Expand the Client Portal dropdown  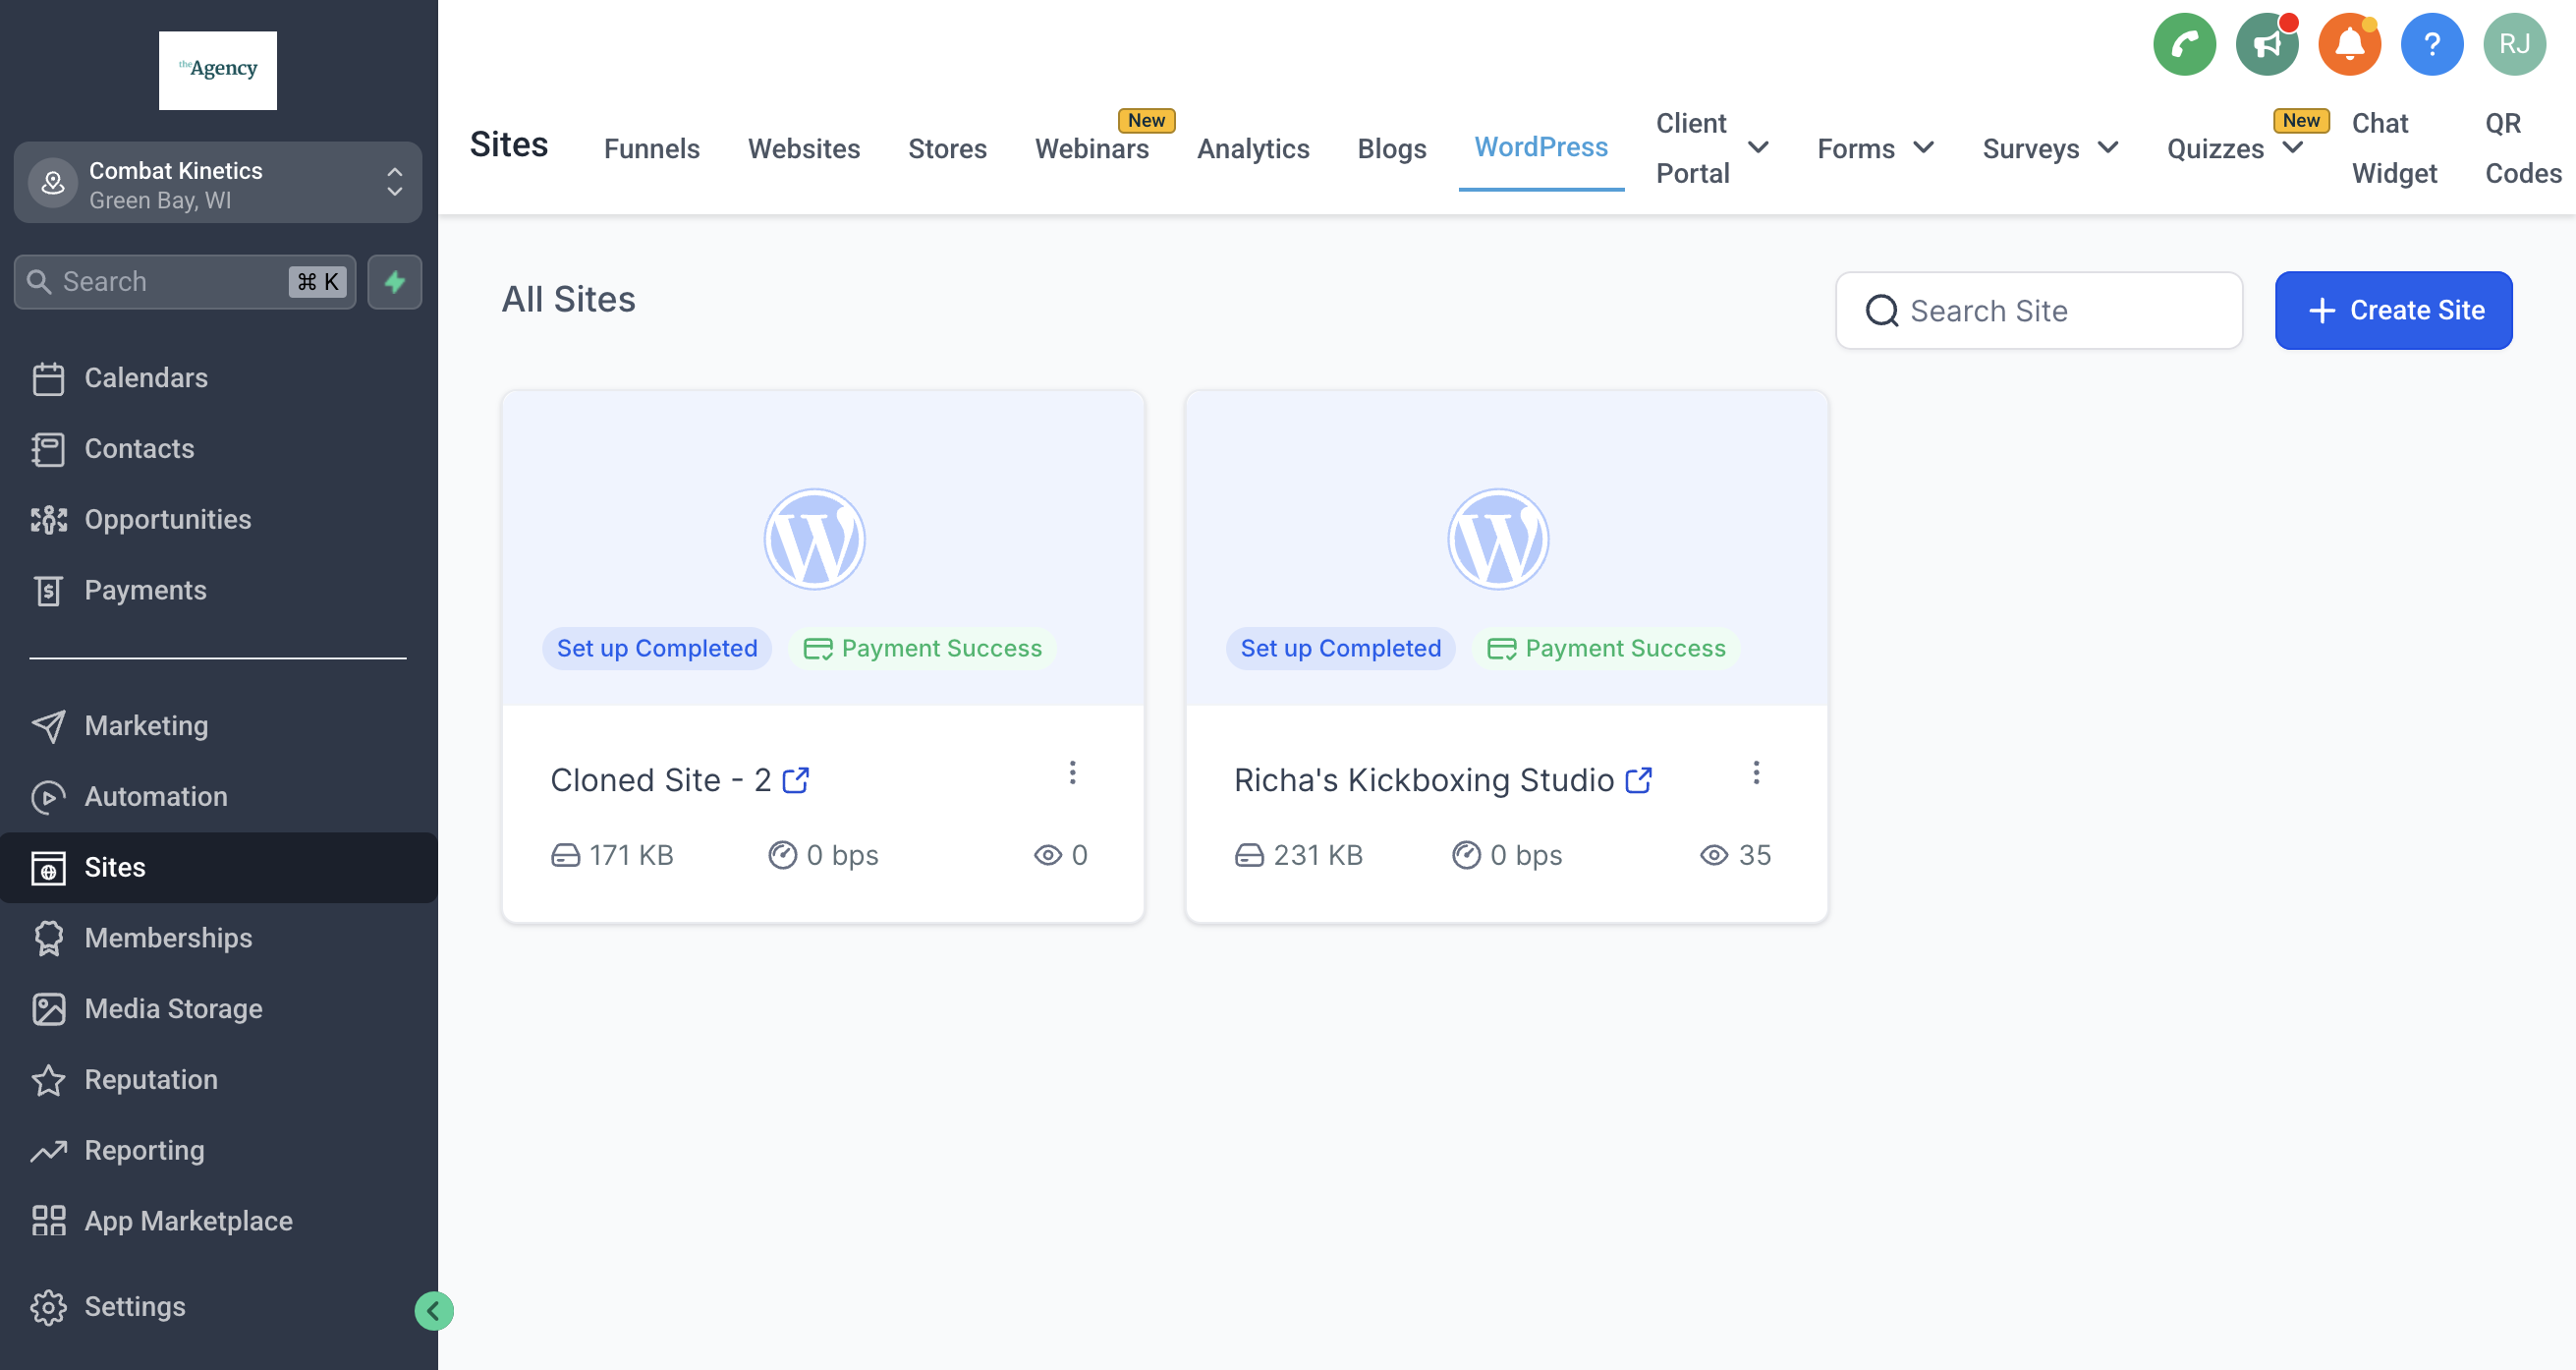[1757, 148]
